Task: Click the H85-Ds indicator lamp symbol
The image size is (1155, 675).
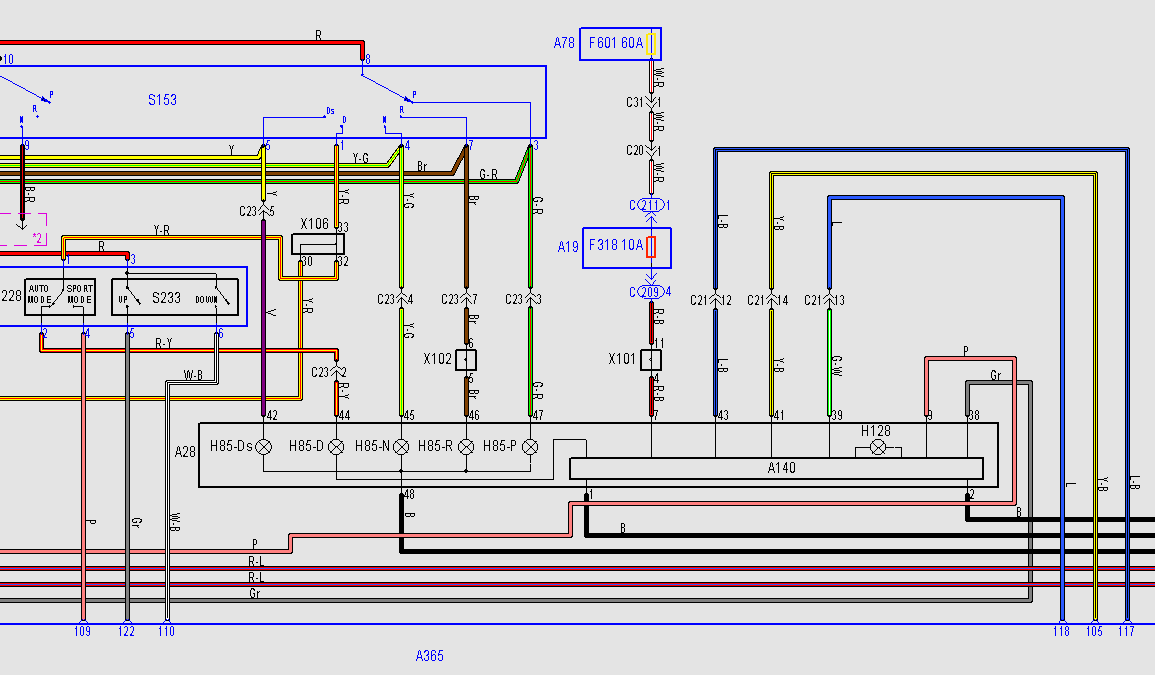Action: pos(265,446)
